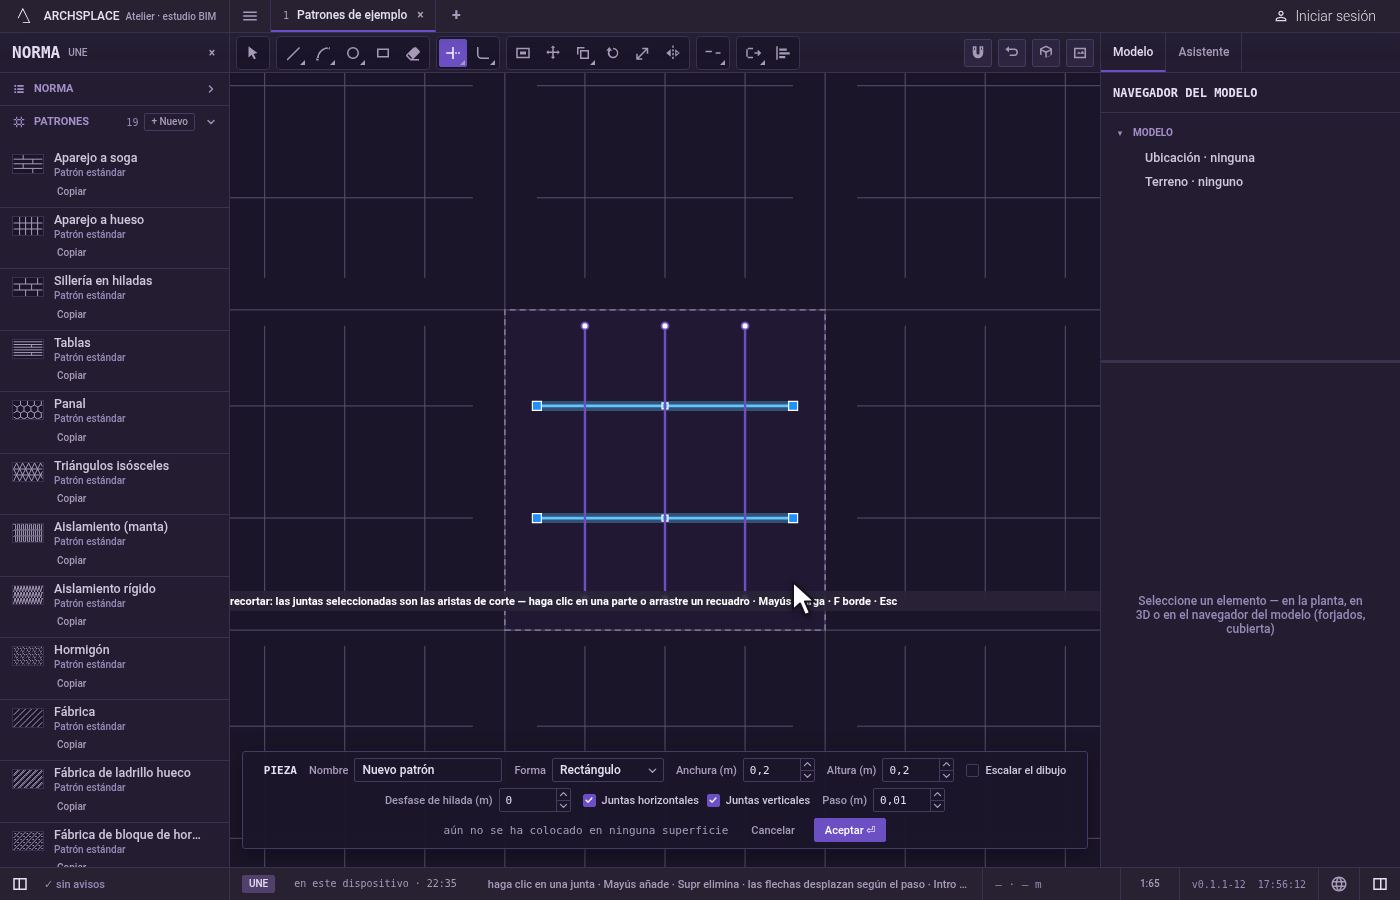This screenshot has width=1400, height=900.
Task: Select the circle drawing tool
Action: click(x=353, y=53)
